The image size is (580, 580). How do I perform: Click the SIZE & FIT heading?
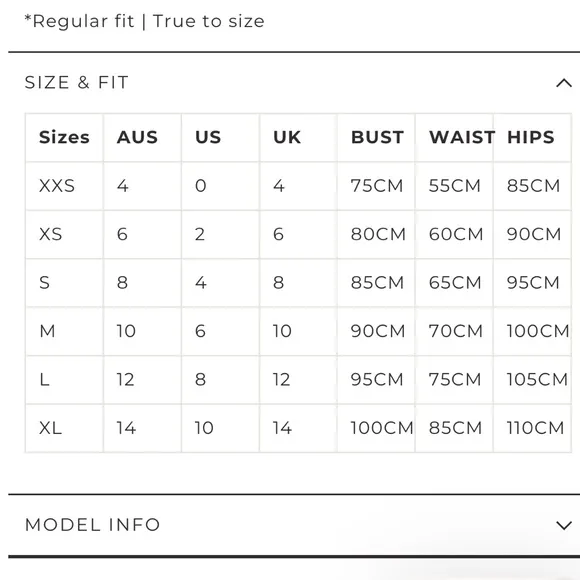(77, 82)
